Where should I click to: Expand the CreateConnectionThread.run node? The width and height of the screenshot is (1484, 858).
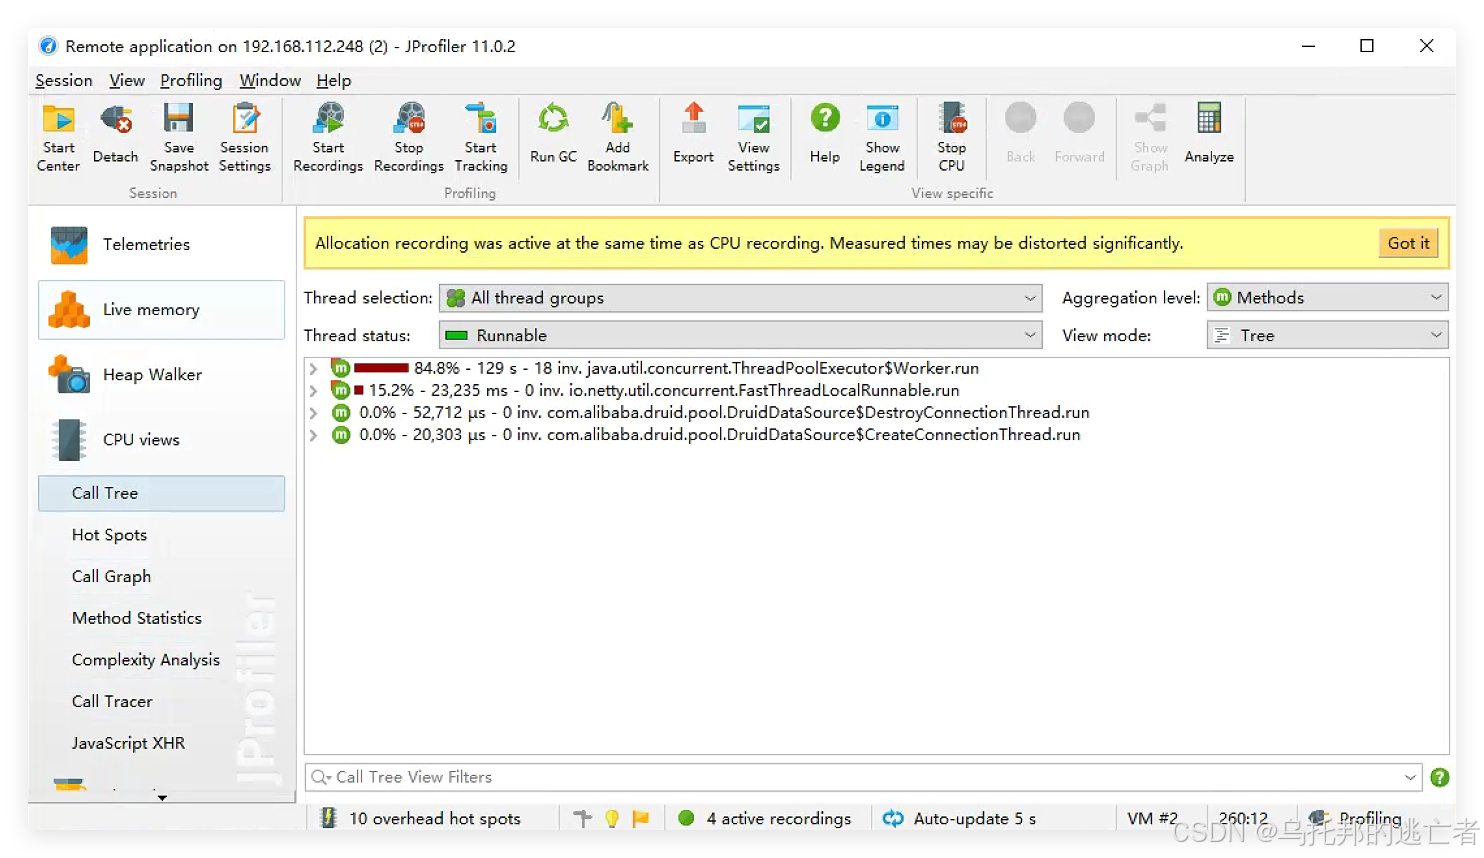coord(314,435)
